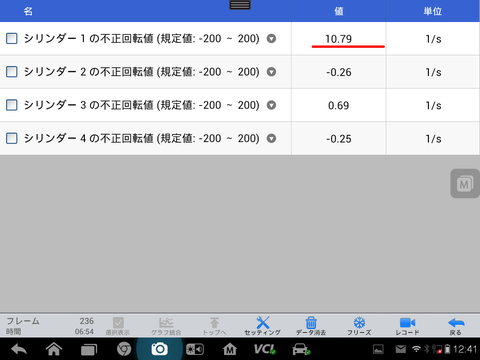The height and width of the screenshot is (360, 480).
Task: Open the floating M multitask button
Action: coord(465,184)
